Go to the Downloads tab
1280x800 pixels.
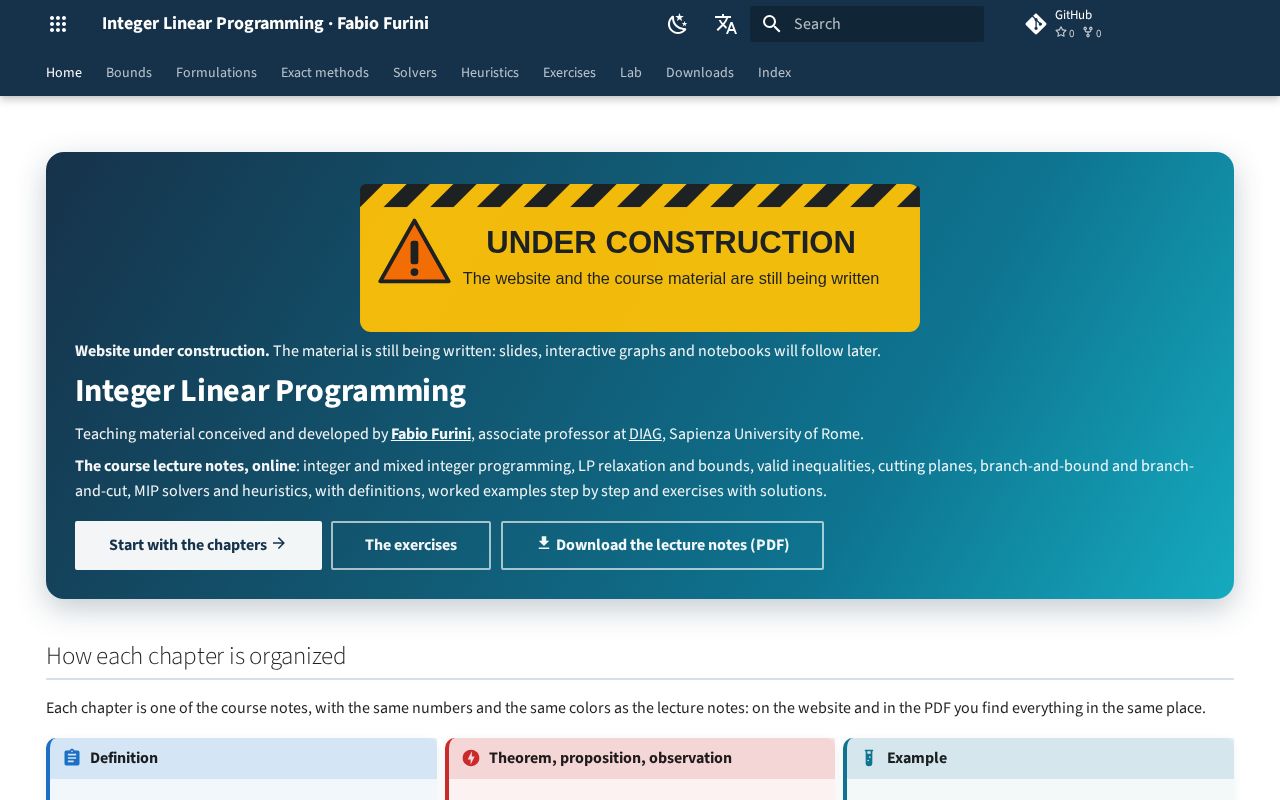click(700, 72)
